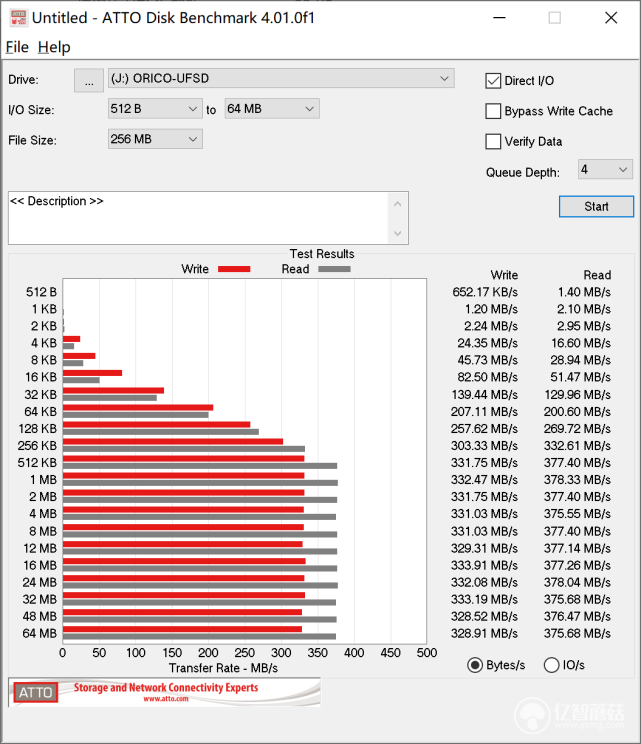Click the ATTO logo in the banner
This screenshot has height=744, width=641.
[36, 692]
